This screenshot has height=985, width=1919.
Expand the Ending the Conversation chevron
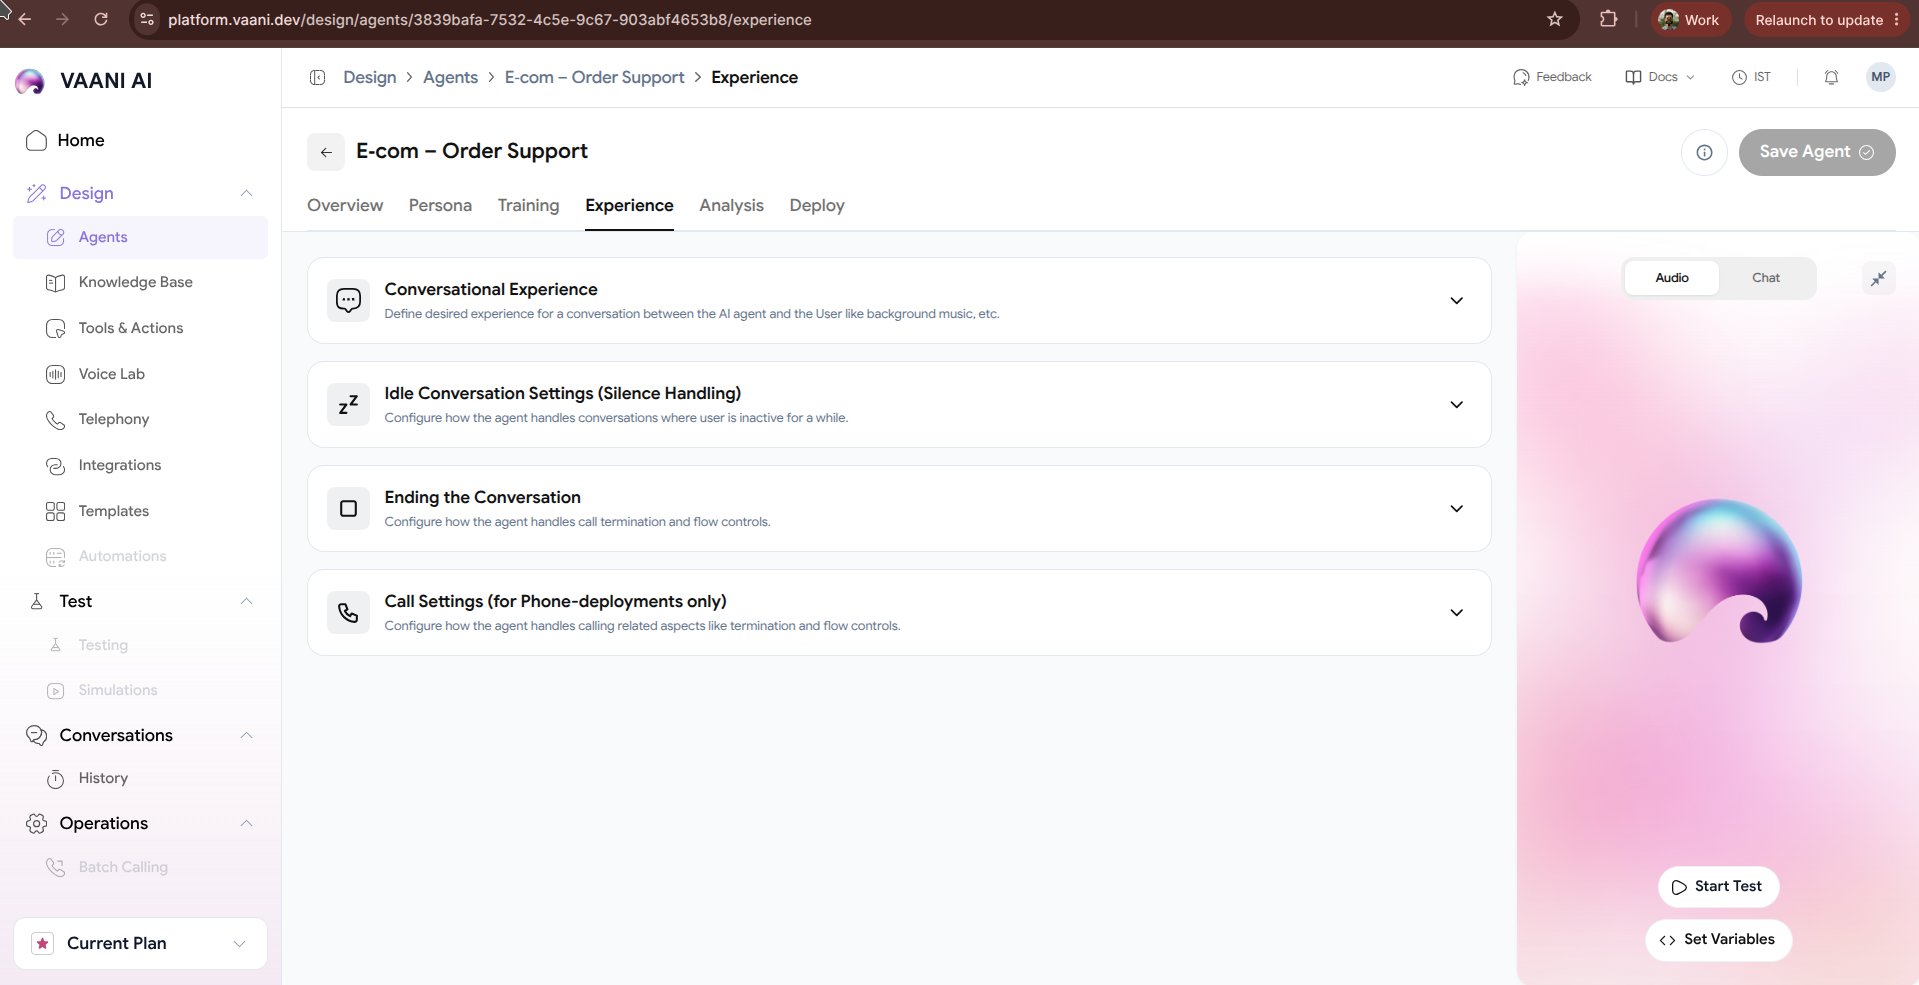coord(1456,509)
